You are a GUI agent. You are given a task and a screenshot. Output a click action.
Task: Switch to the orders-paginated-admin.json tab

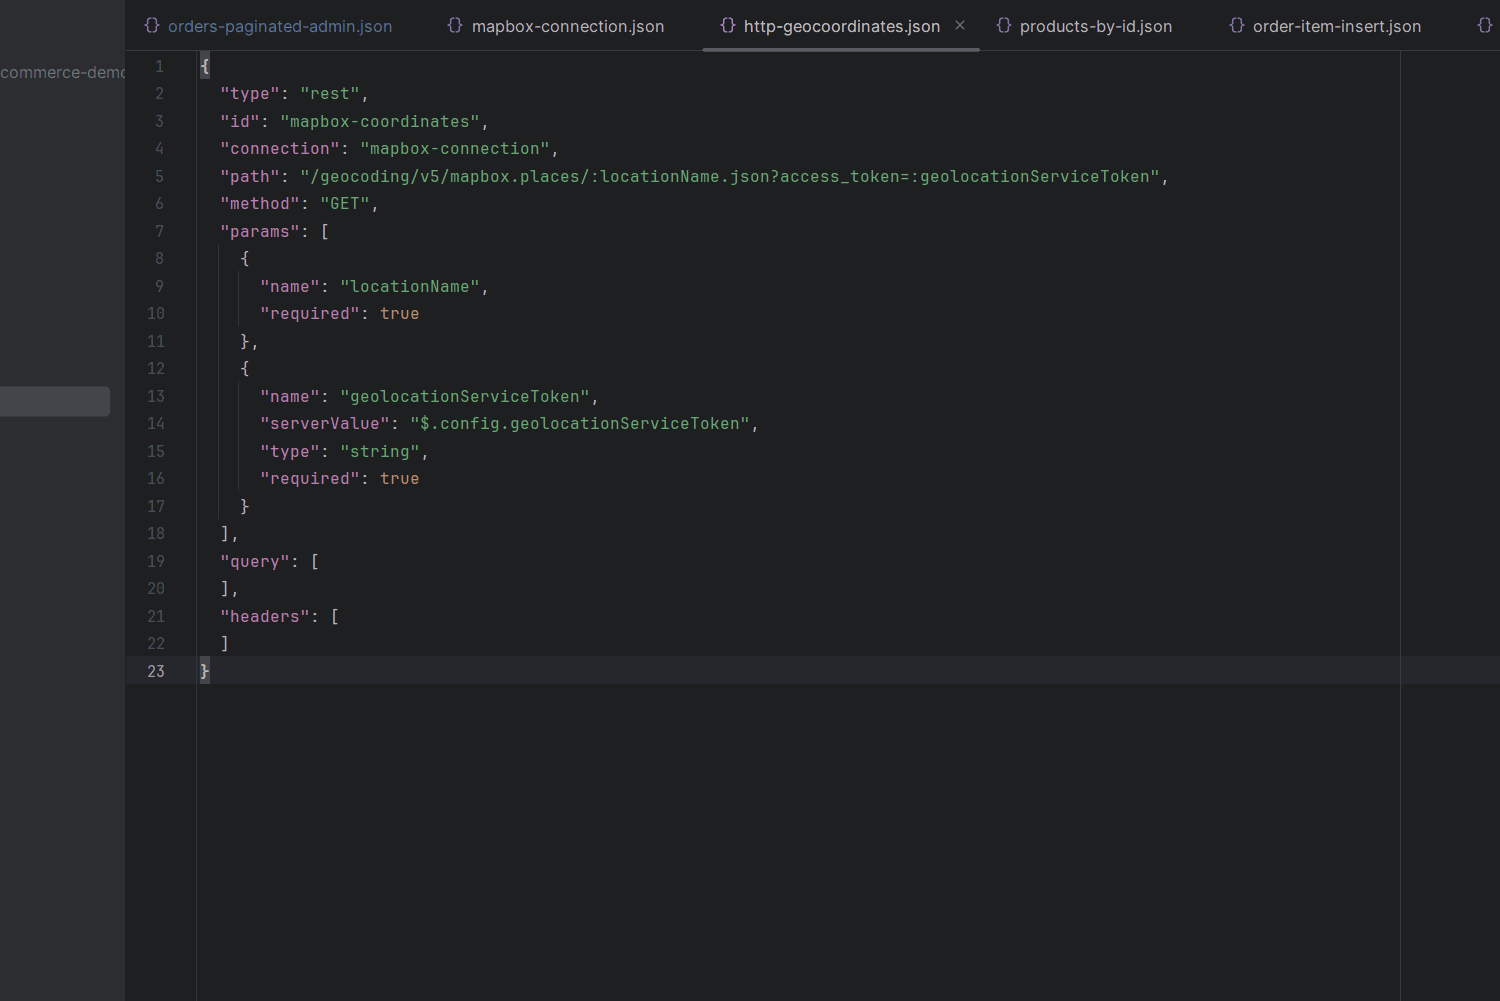coord(279,26)
